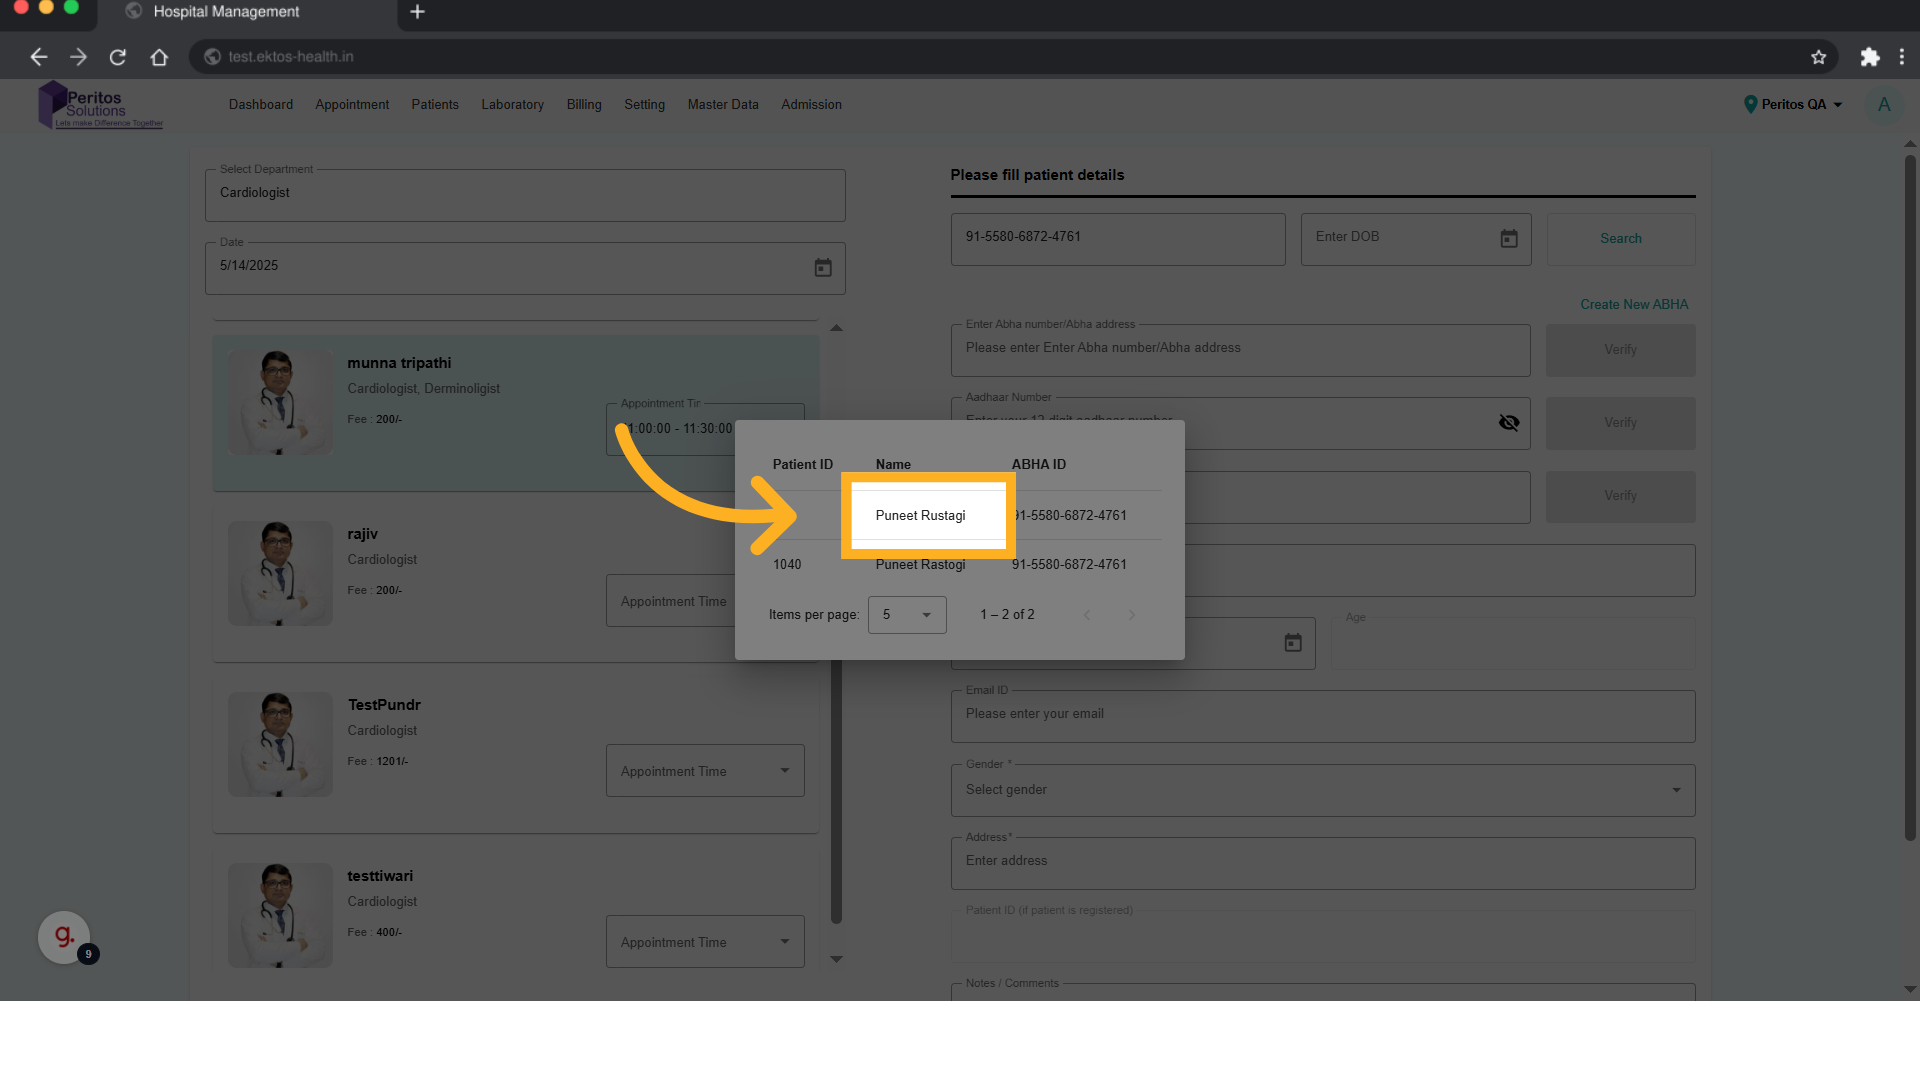Open TestPundr's Appointment Time dropdown
The height and width of the screenshot is (1080, 1920).
(704, 771)
